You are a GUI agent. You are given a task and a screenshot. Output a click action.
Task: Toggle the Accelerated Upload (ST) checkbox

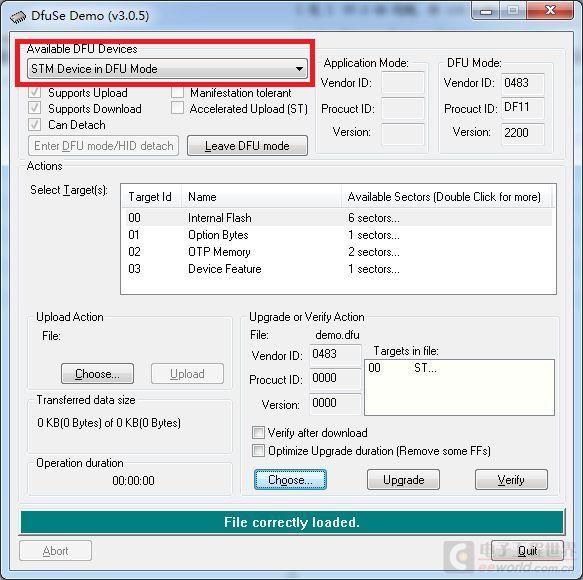(x=177, y=109)
